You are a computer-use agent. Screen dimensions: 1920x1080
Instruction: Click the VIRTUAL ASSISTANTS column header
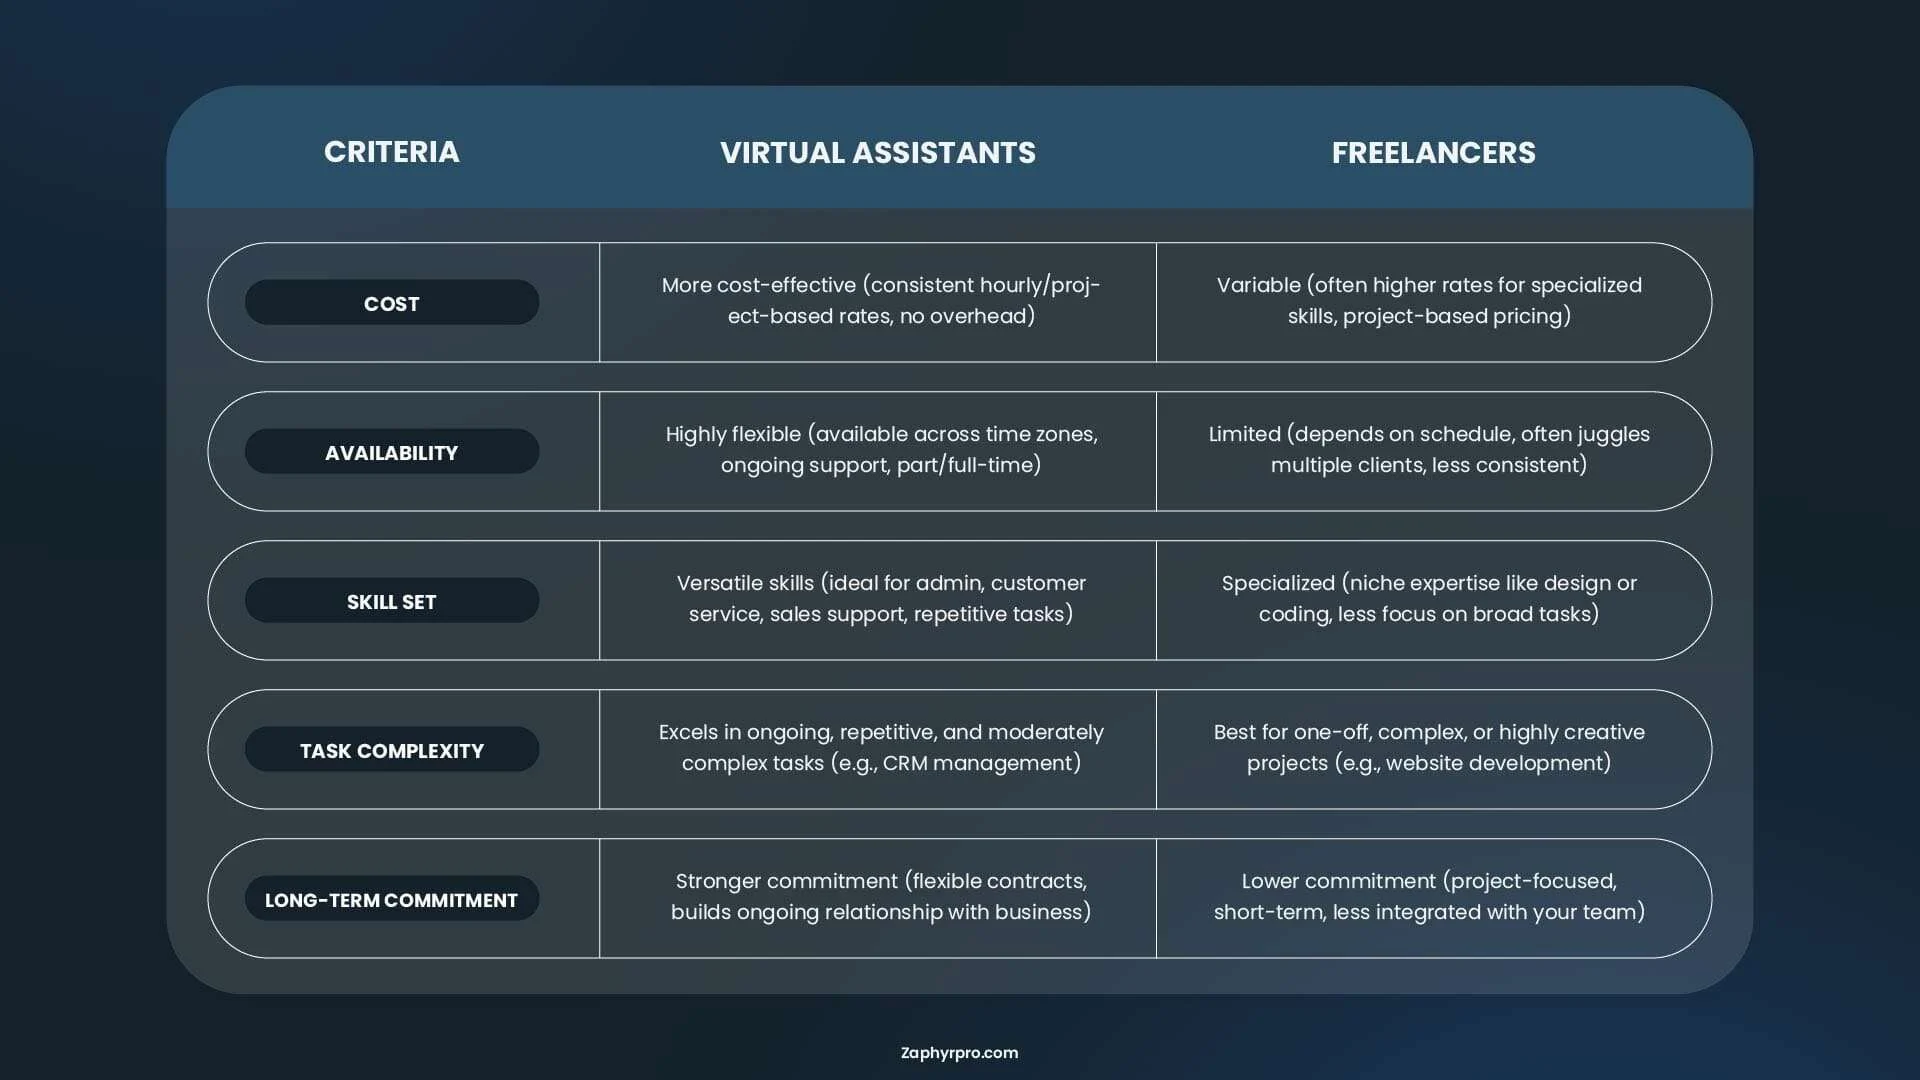tap(878, 153)
